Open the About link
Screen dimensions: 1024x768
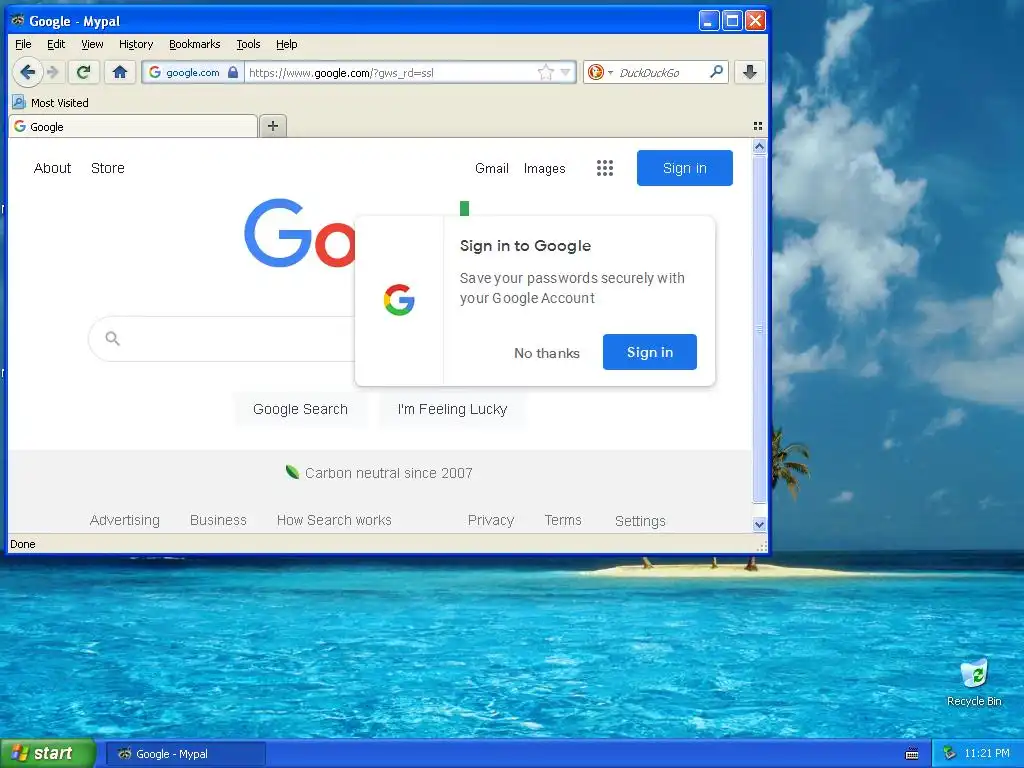[x=52, y=168]
